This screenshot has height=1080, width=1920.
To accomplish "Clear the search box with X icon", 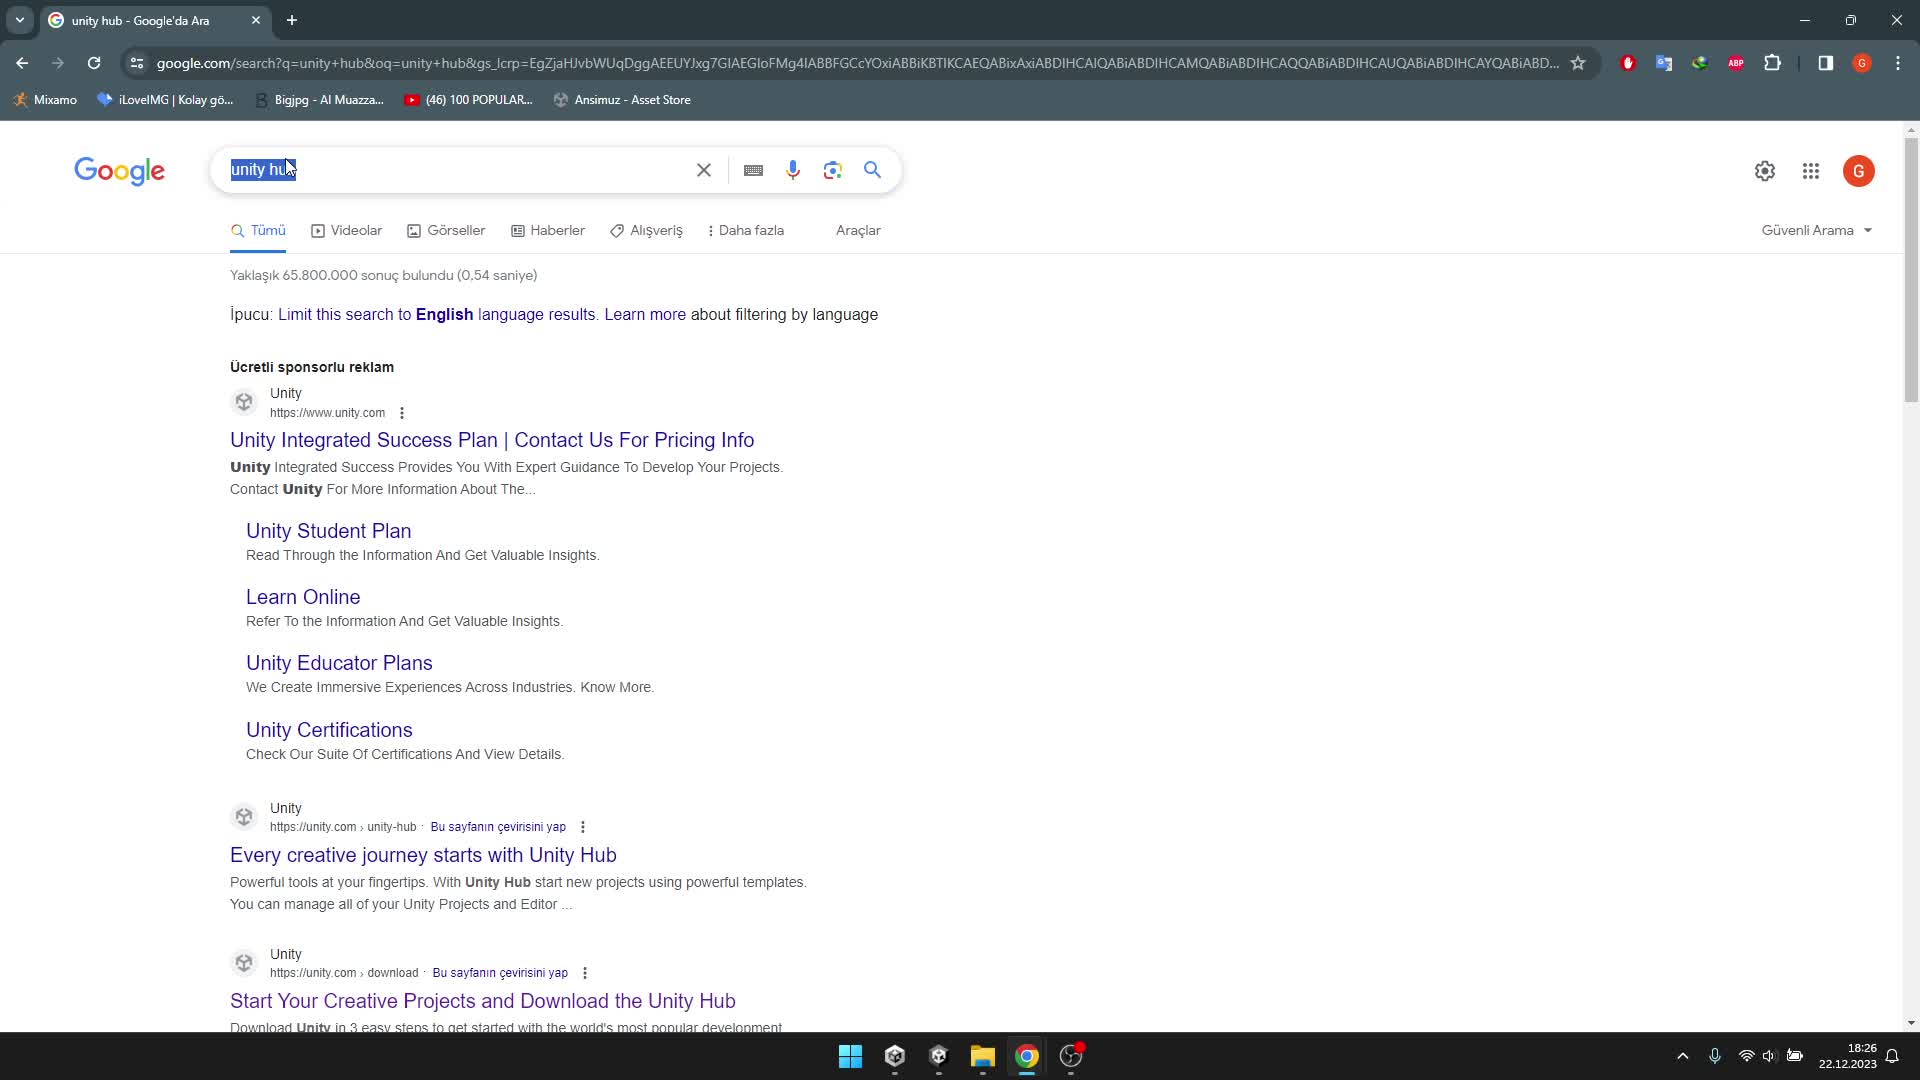I will [704, 170].
